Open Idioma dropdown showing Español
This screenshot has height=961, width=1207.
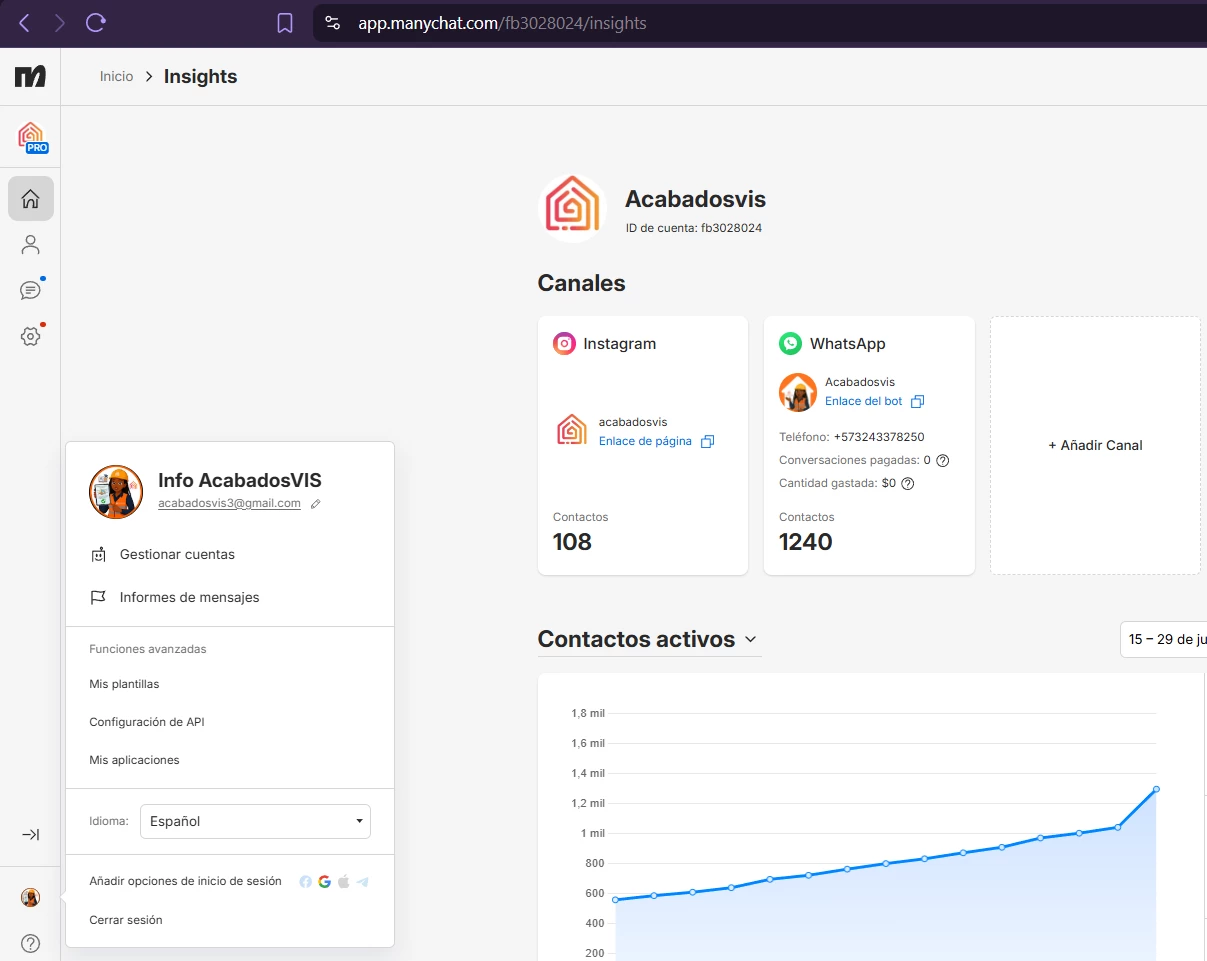coord(255,821)
